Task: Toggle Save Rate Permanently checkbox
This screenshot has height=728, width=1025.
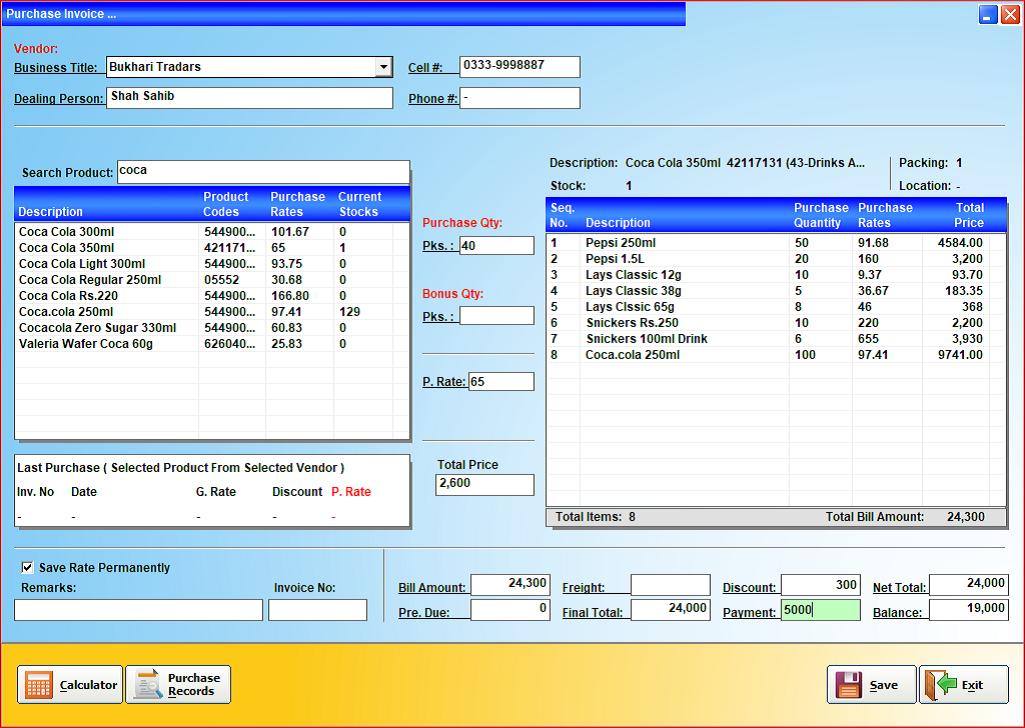Action: tap(27, 567)
